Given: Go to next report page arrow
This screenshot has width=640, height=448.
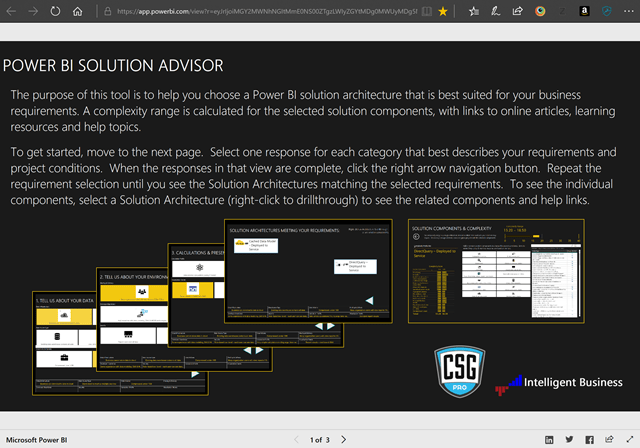Looking at the screenshot, I should [x=344, y=439].
